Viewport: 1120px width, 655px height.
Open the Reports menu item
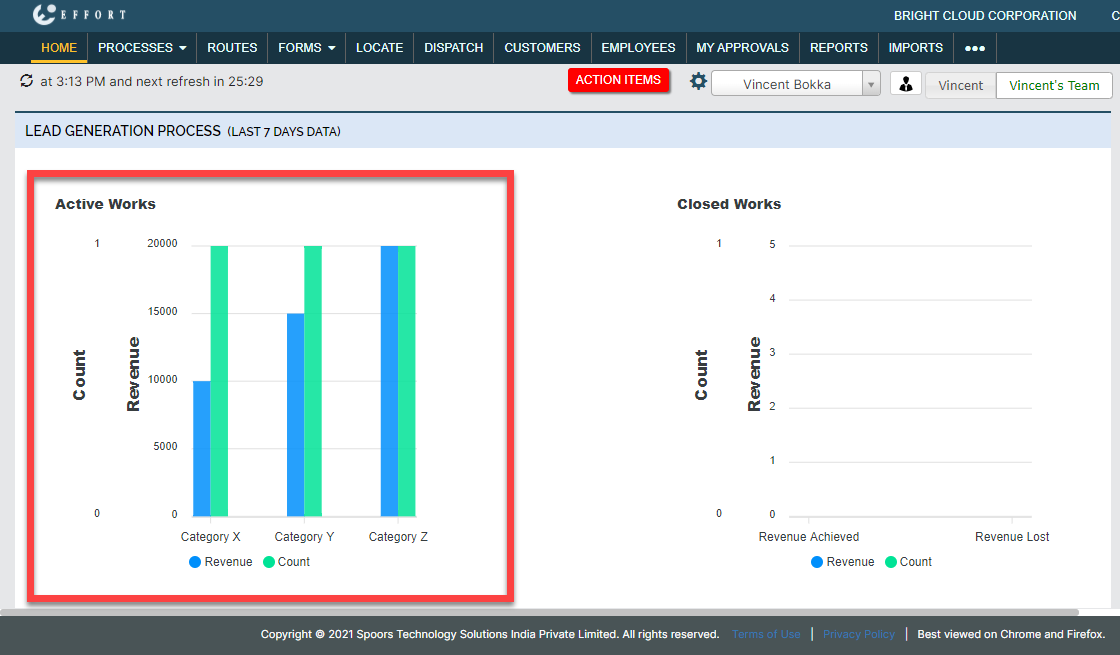(x=838, y=48)
